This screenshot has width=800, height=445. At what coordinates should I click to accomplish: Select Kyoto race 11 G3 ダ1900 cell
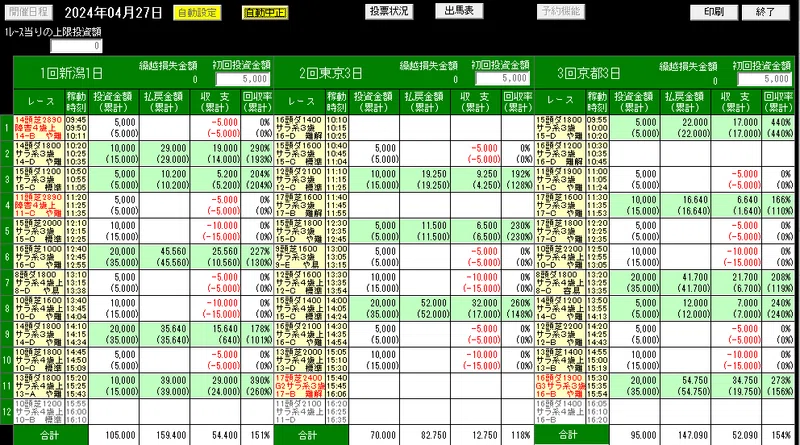(x=560, y=386)
